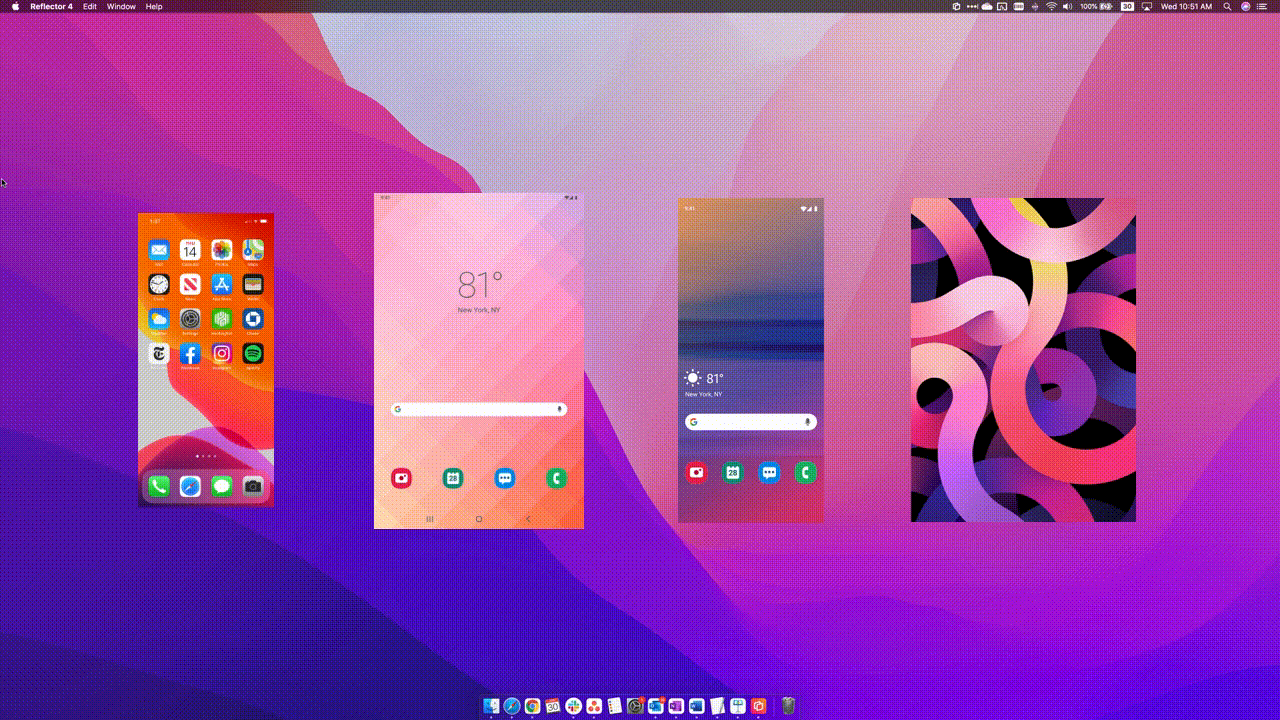This screenshot has width=1280, height=720.
Task: Open blue messages app on Android tablet
Action: click(505, 478)
